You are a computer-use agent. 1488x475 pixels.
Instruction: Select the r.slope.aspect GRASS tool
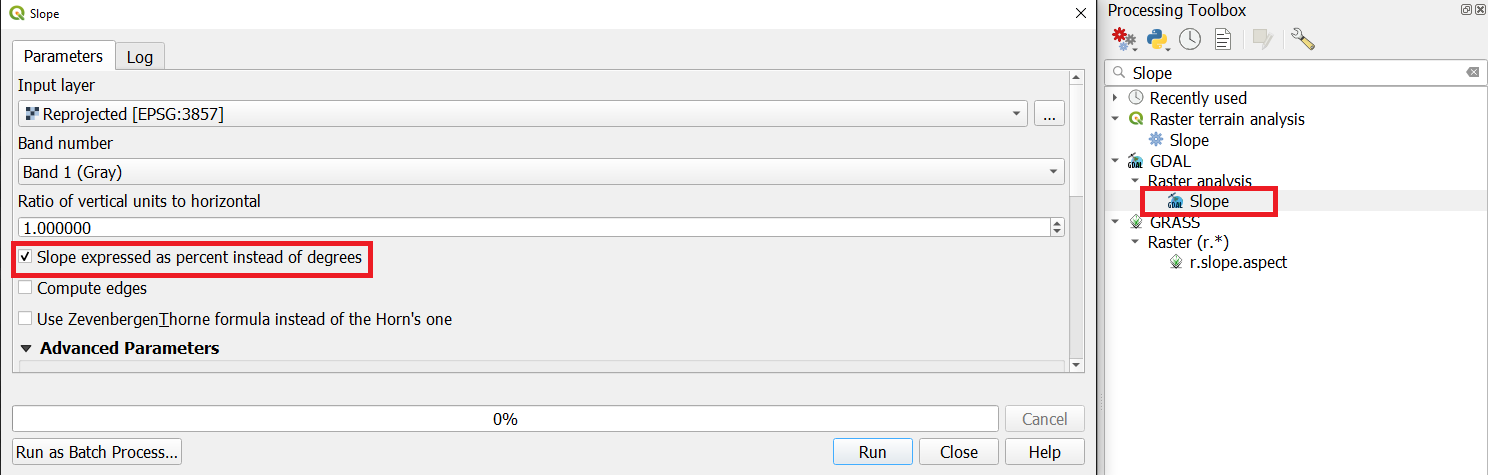(1237, 262)
